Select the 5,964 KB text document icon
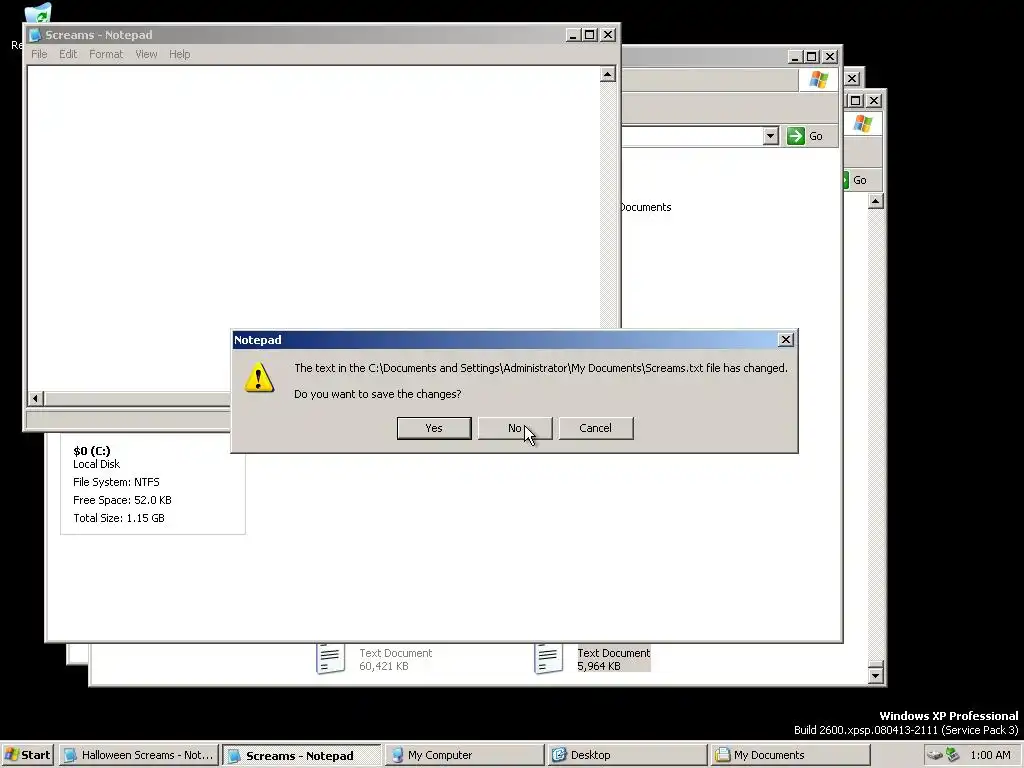Image resolution: width=1024 pixels, height=768 pixels. (549, 658)
